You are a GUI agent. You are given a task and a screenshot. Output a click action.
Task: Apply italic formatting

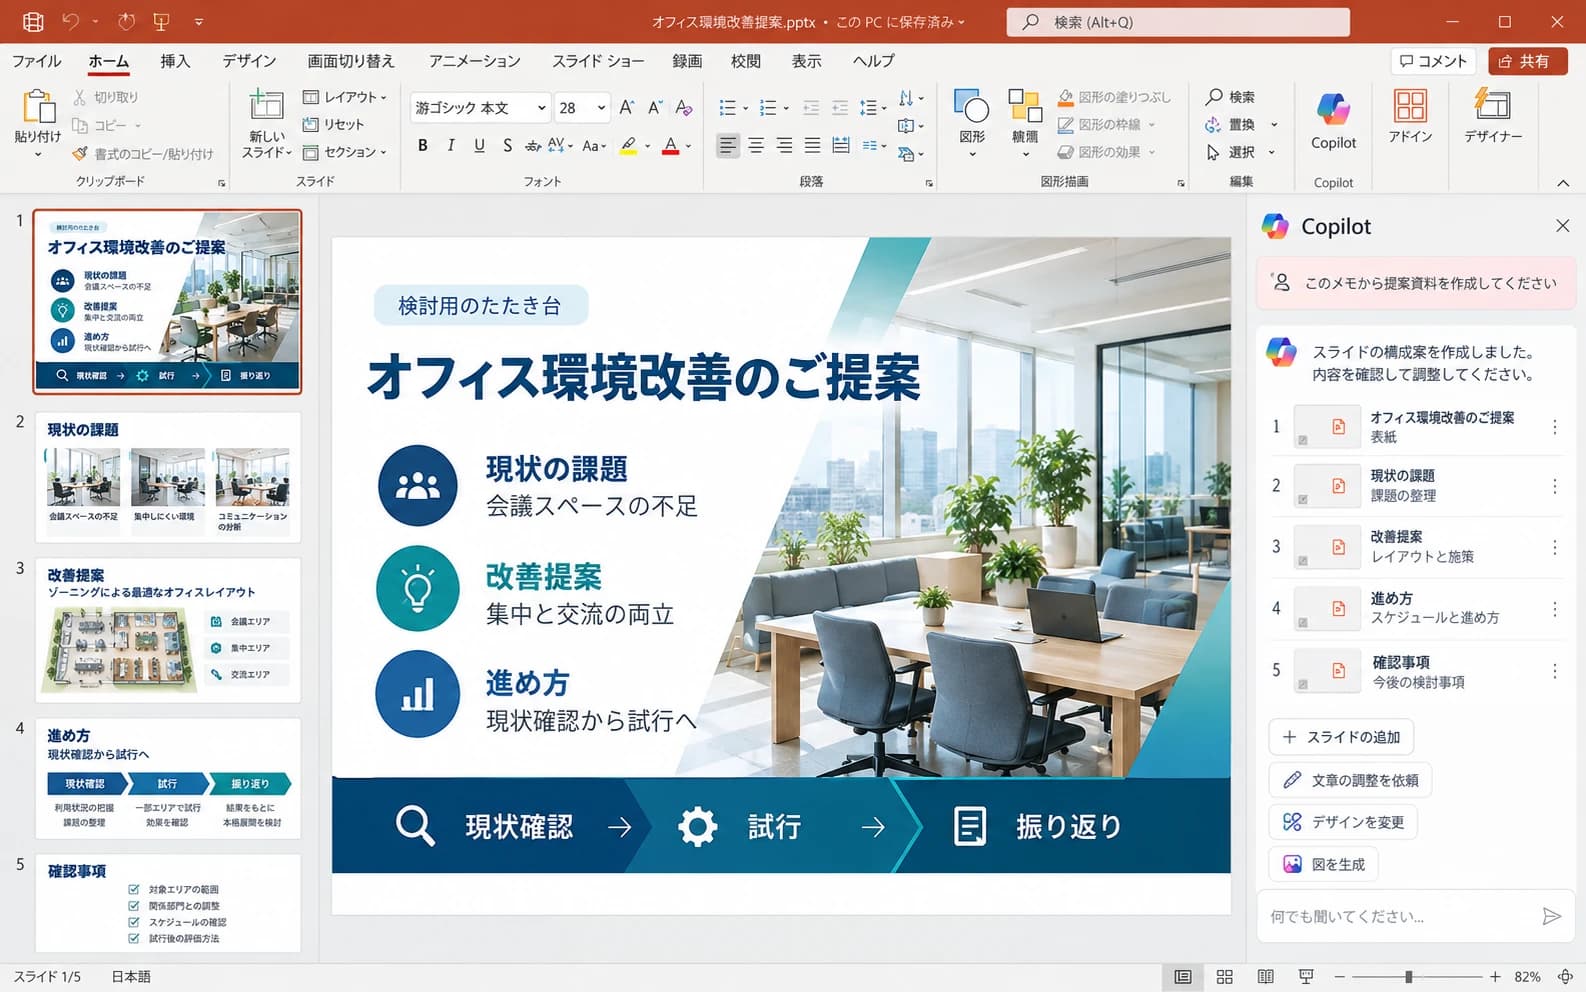pyautogui.click(x=451, y=146)
